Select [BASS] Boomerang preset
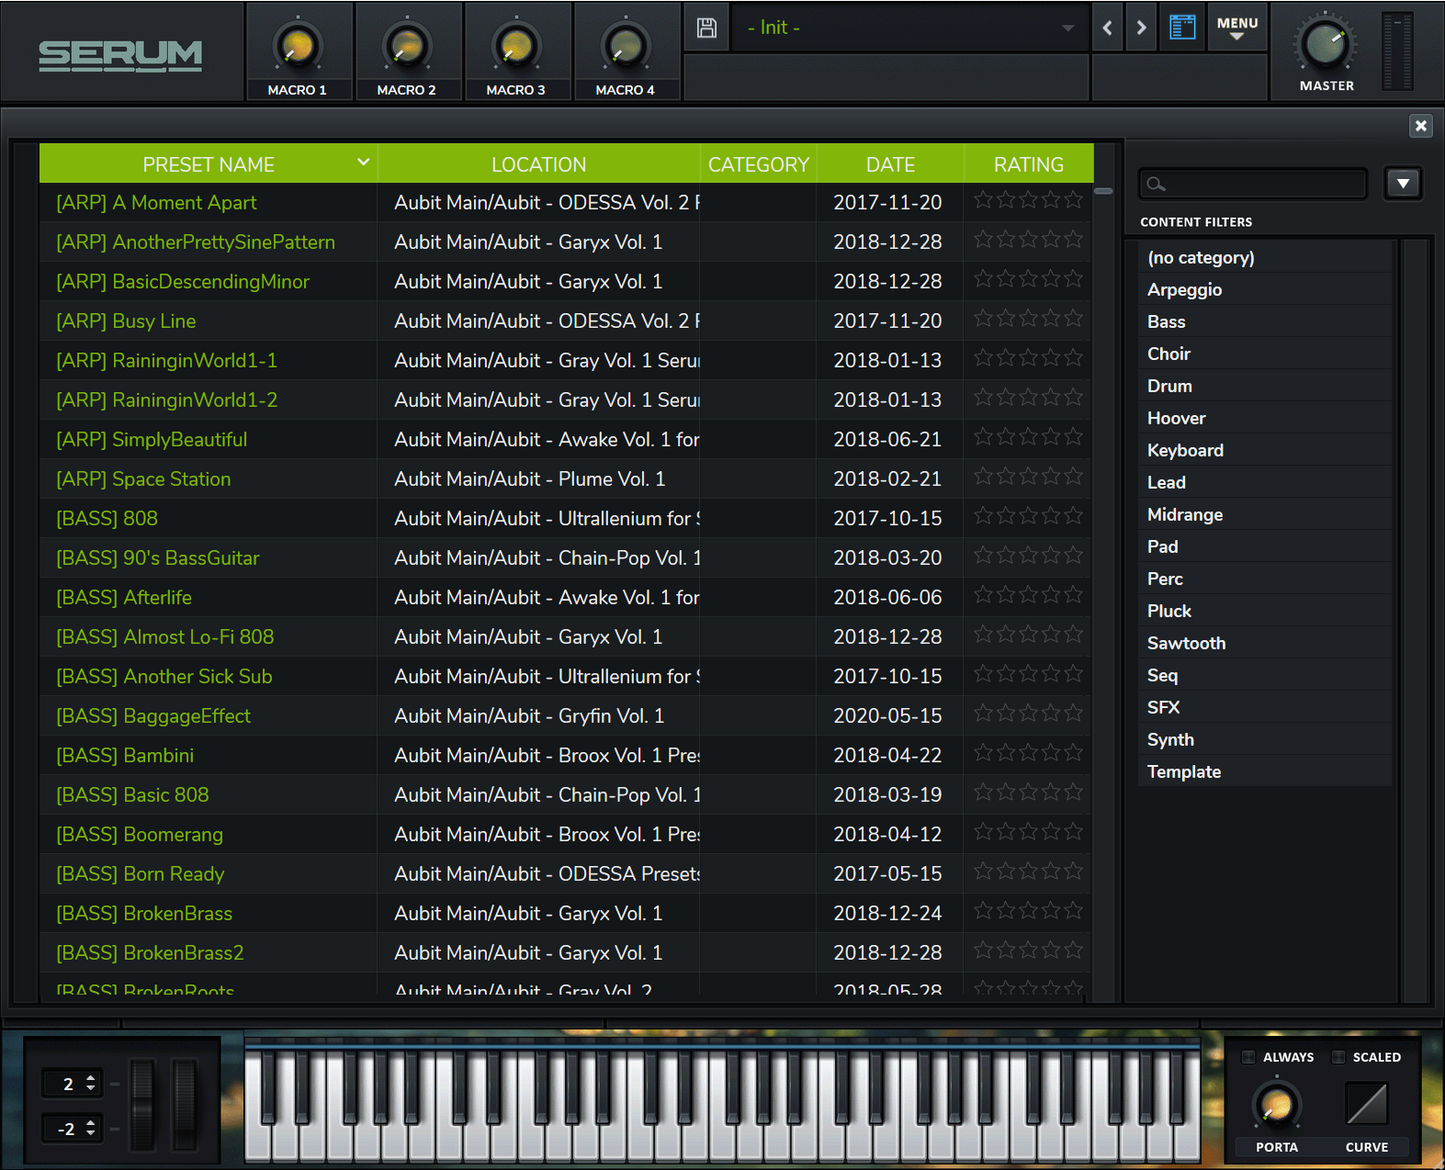Image resolution: width=1445 pixels, height=1170 pixels. click(x=140, y=834)
